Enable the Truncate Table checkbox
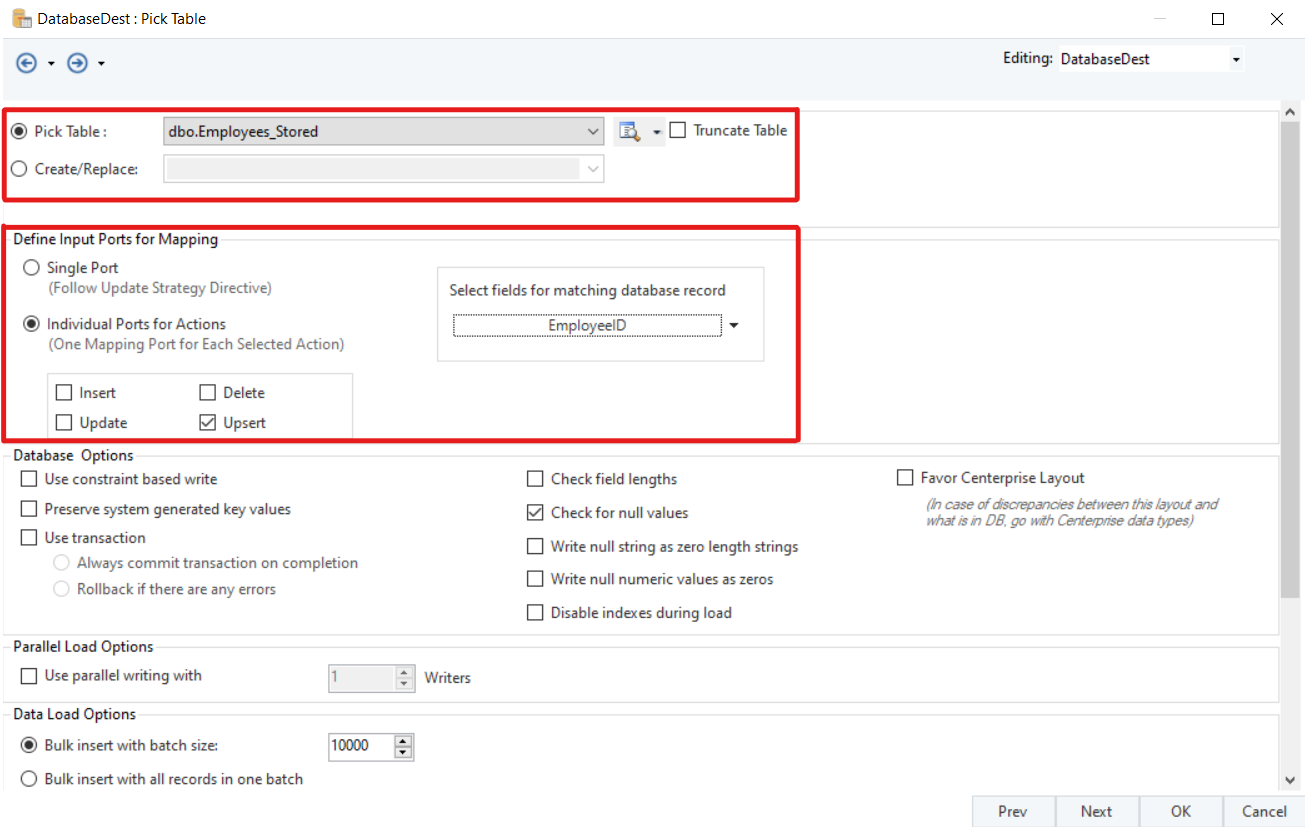This screenshot has width=1305, height=827. coord(678,130)
